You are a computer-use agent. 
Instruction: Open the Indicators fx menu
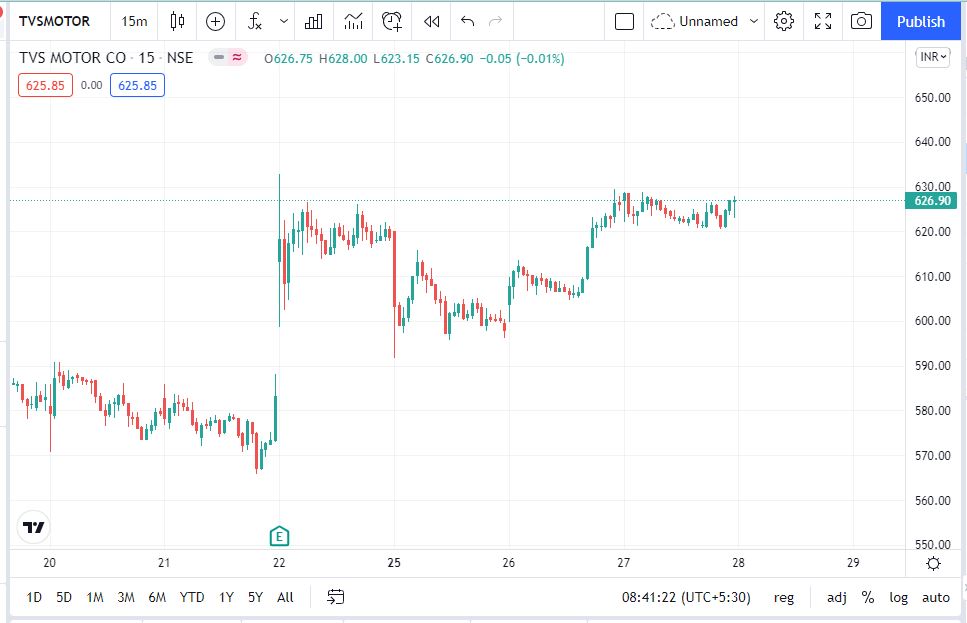point(256,21)
